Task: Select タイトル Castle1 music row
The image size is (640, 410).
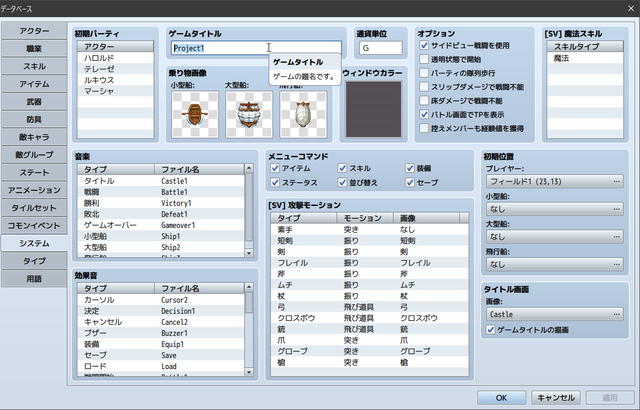Action: tap(161, 181)
